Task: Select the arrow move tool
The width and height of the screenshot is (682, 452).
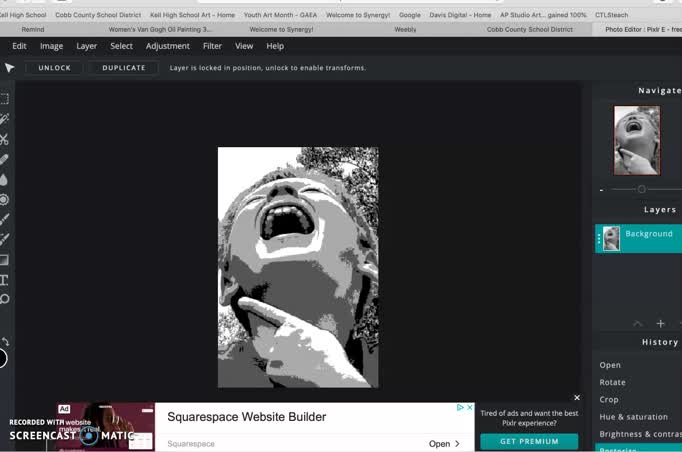Action: coord(9,68)
